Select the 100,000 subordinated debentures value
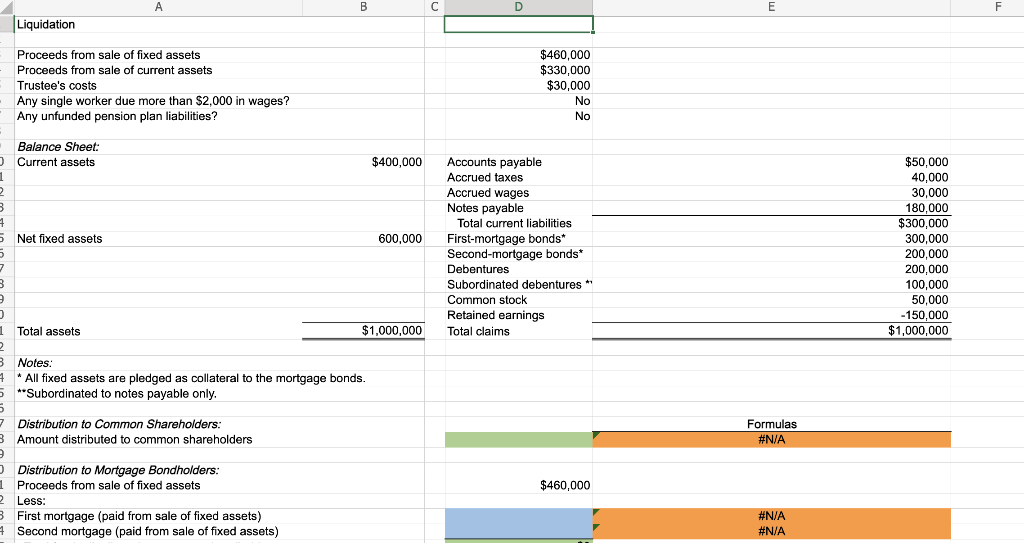 coord(927,284)
